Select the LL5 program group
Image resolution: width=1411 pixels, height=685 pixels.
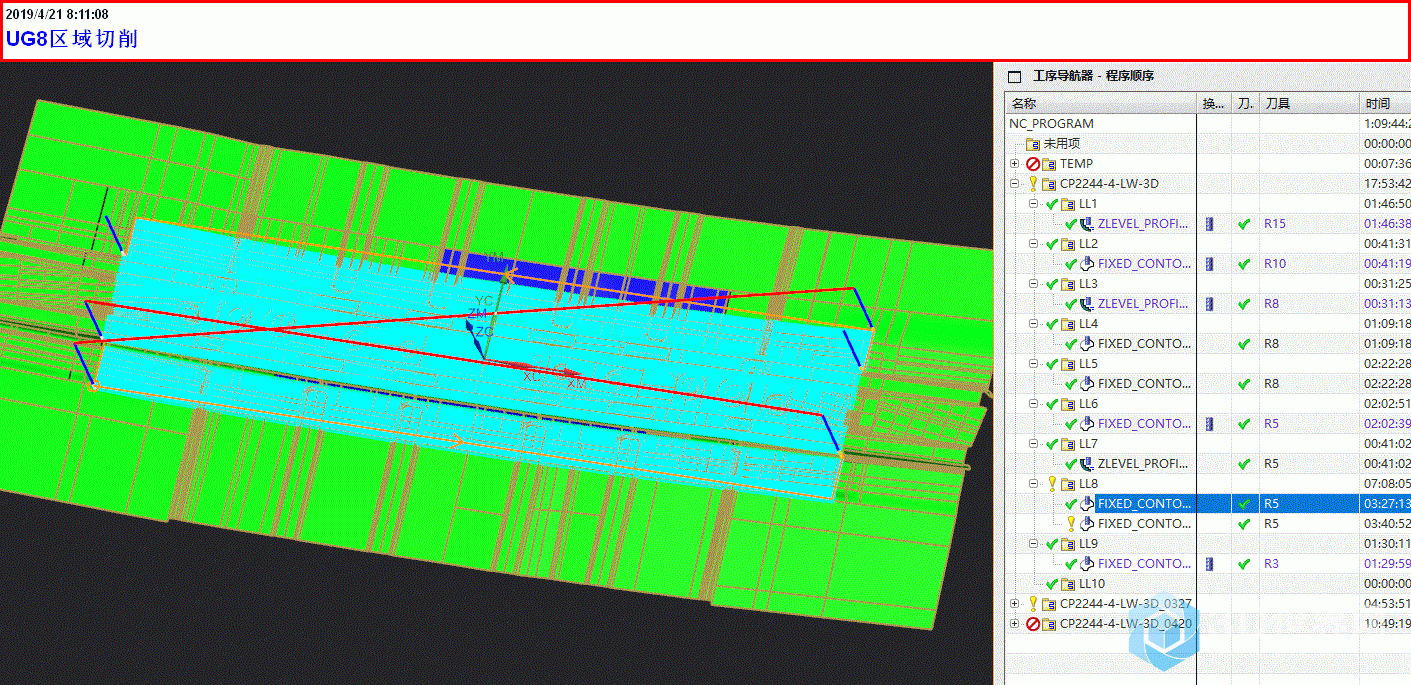pyautogui.click(x=1088, y=364)
